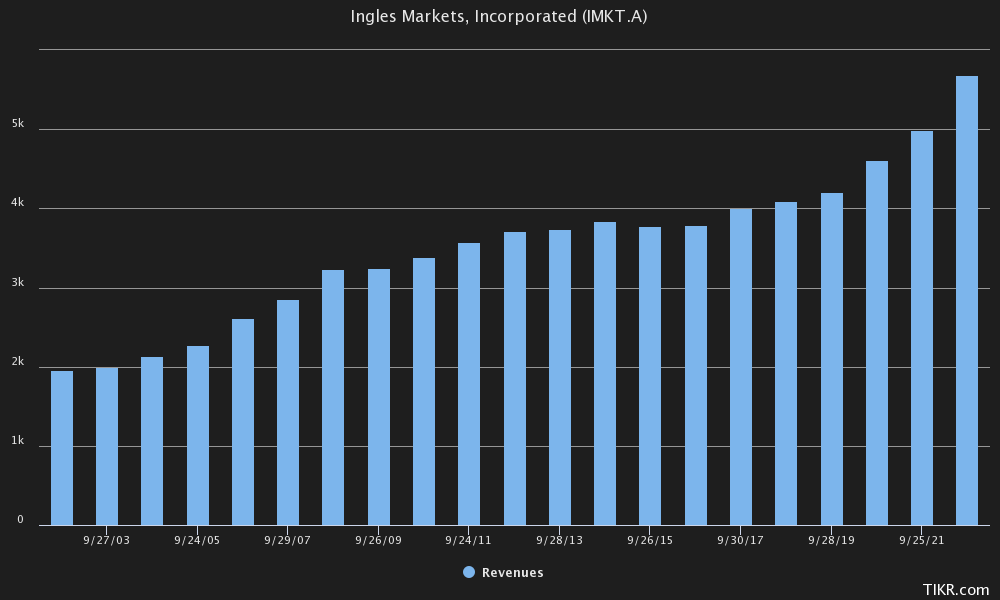The image size is (1000, 600).
Task: Select the revenue bar for 9/26/09
Action: point(379,397)
